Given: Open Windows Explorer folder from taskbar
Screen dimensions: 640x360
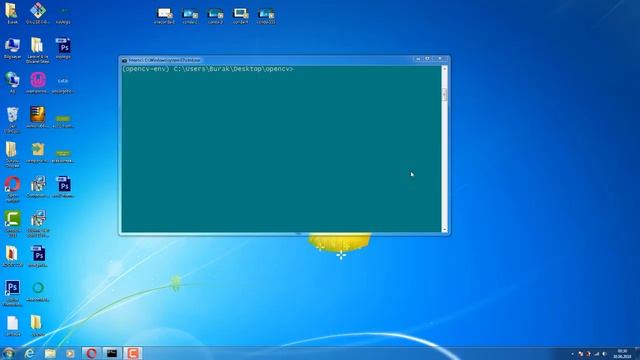Looking at the screenshot, I should coord(50,353).
